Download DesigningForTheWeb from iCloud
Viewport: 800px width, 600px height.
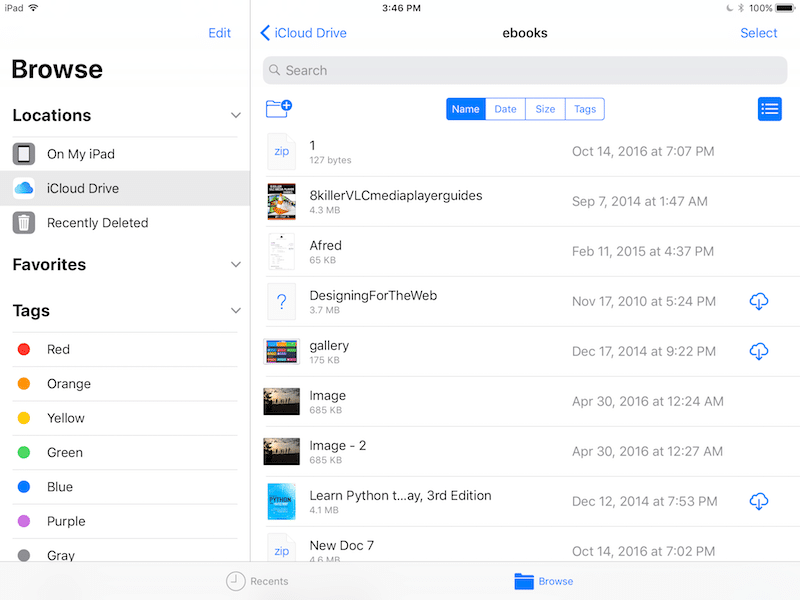758,301
